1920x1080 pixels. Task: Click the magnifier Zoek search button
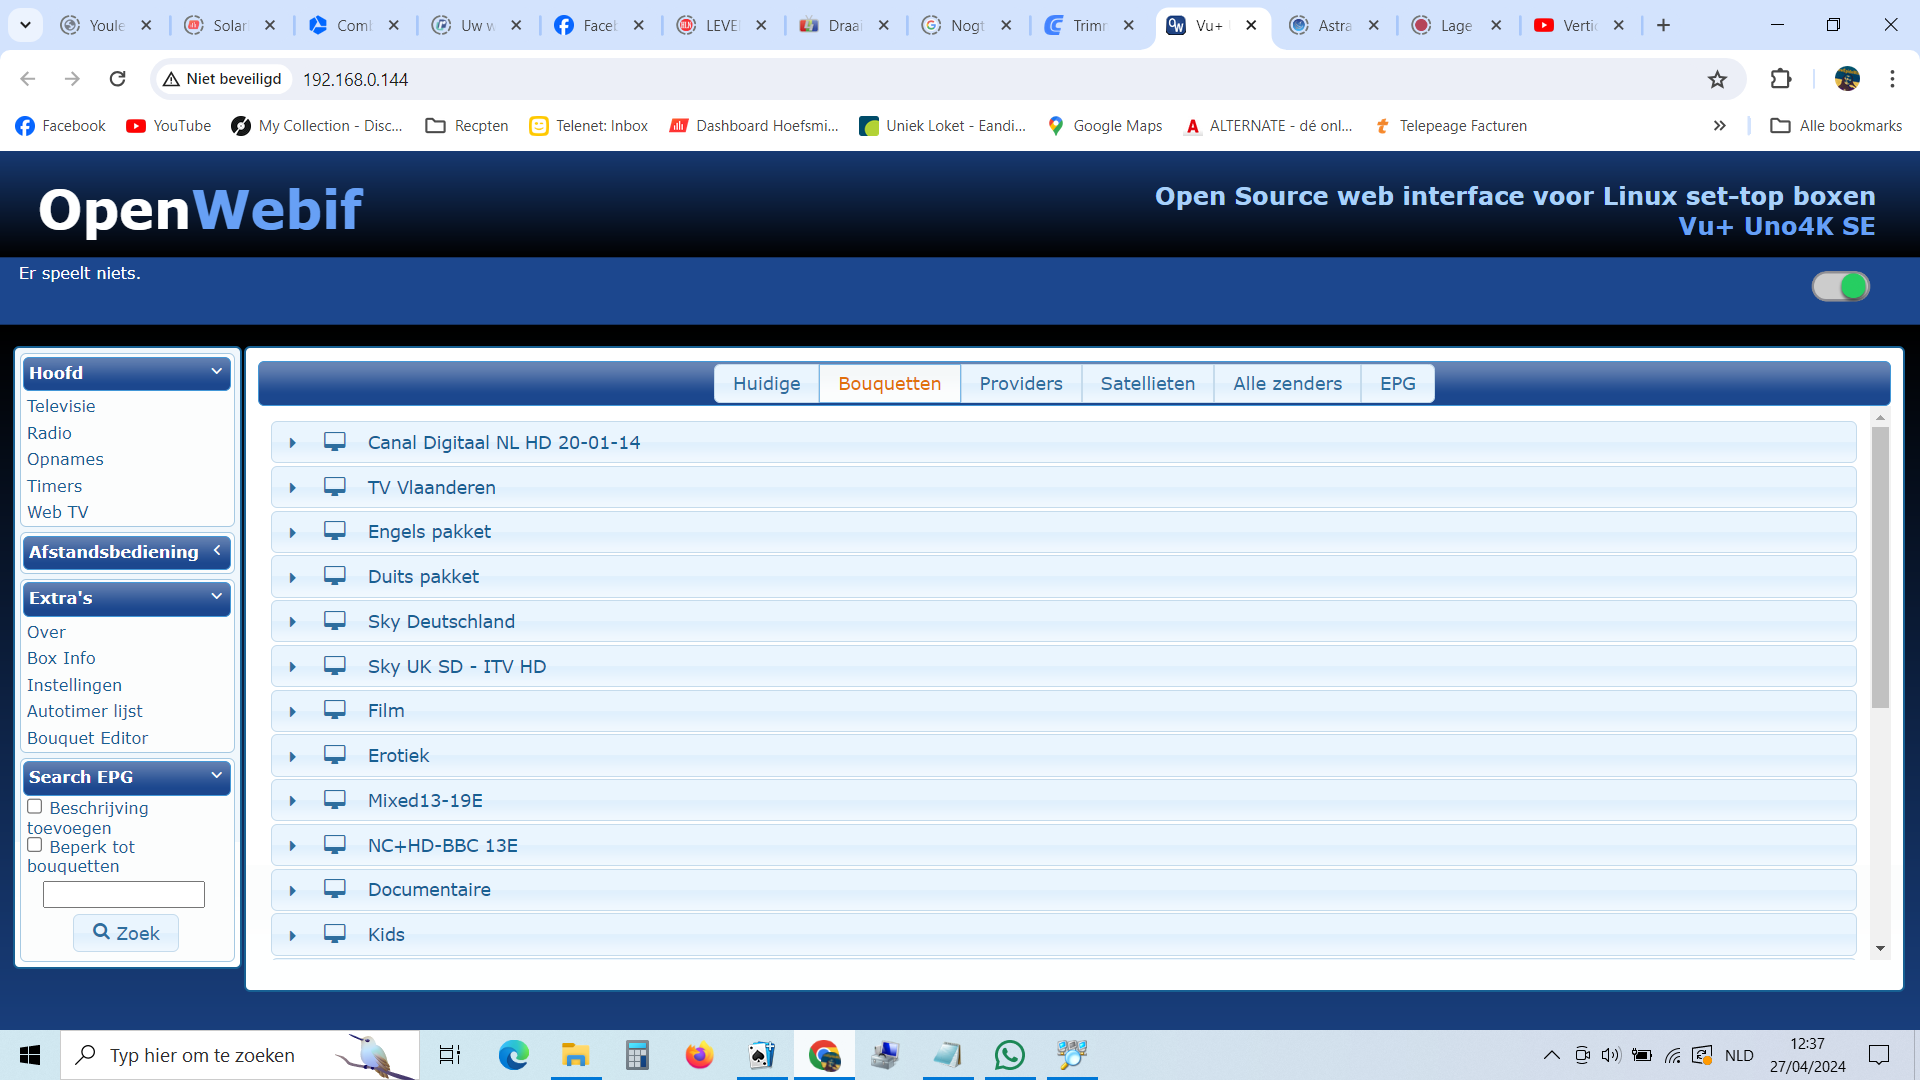point(126,933)
